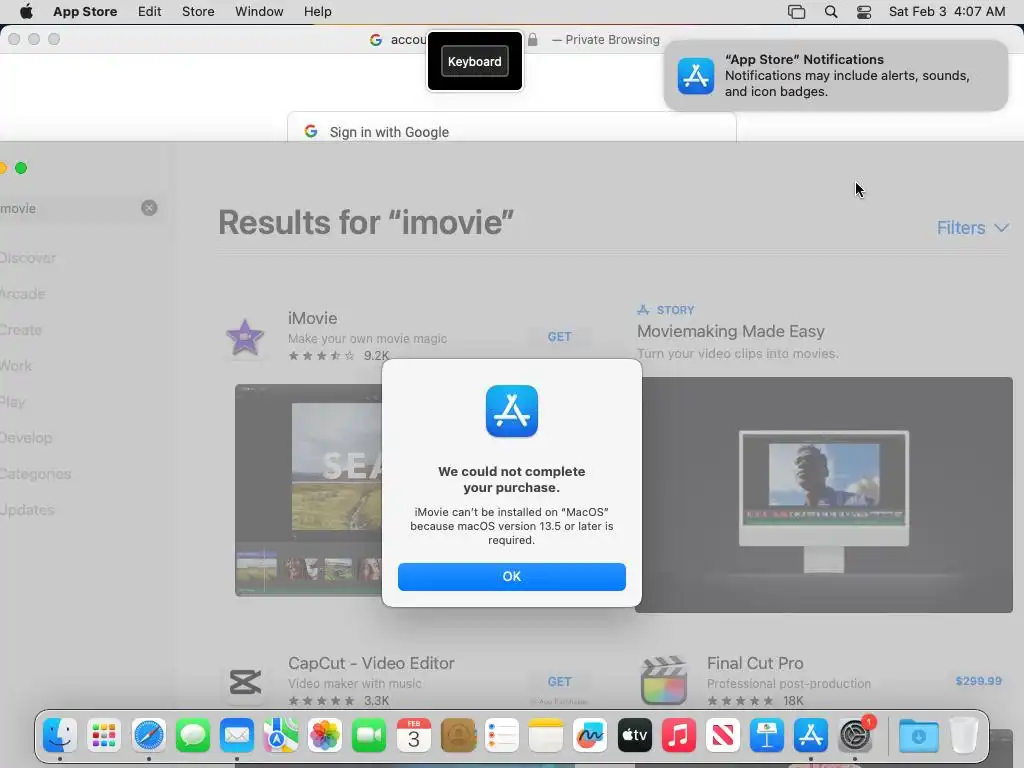The width and height of the screenshot is (1024, 768).
Task: Open Mail from the Dock
Action: (x=236, y=736)
